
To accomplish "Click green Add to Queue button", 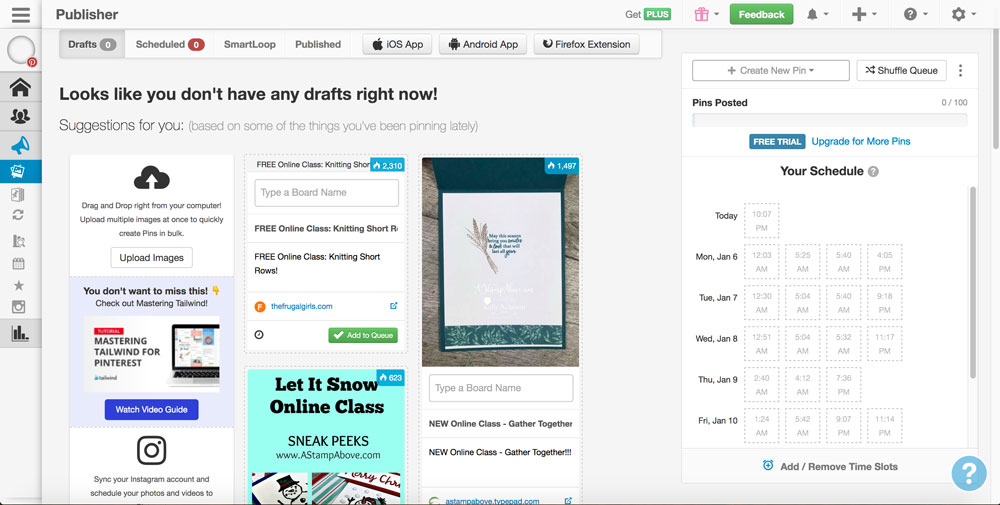I will click(363, 335).
